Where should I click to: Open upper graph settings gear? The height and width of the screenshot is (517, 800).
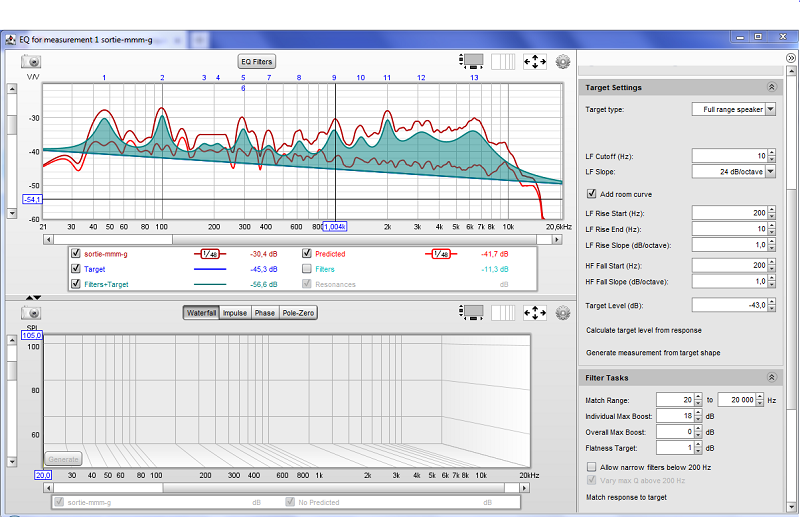point(563,62)
